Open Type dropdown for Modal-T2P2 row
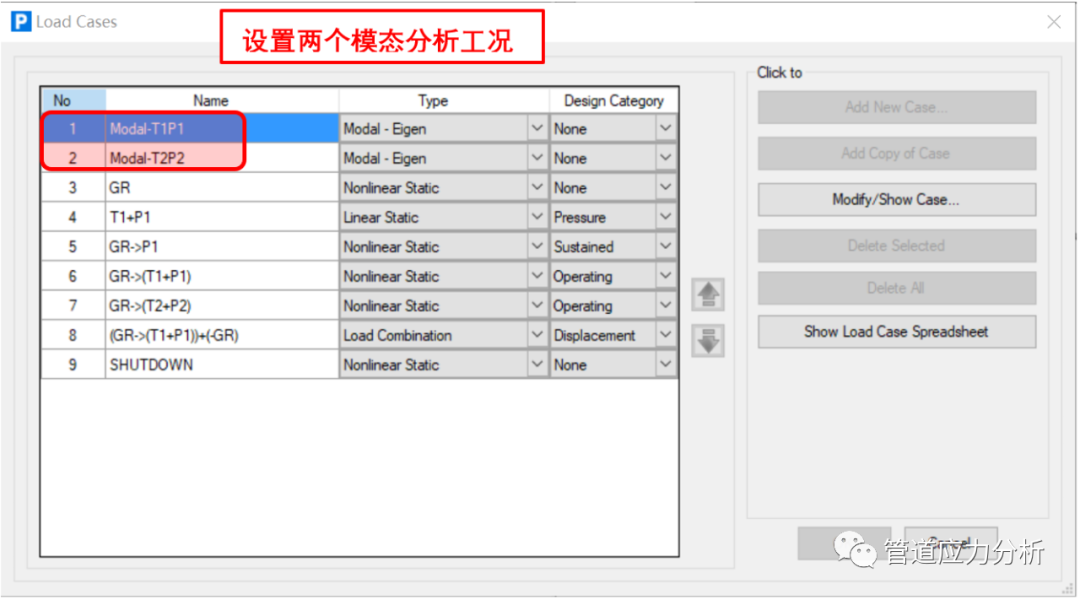 point(537,158)
